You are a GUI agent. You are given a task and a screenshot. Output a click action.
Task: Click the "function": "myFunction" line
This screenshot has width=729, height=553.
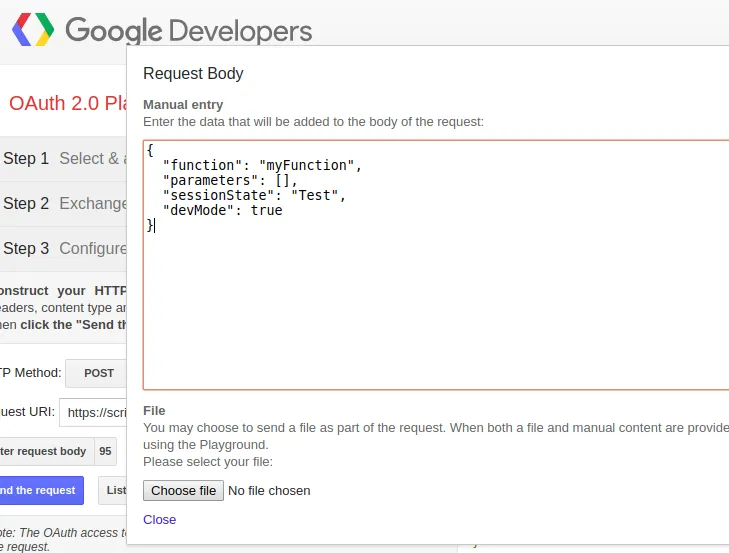262,165
